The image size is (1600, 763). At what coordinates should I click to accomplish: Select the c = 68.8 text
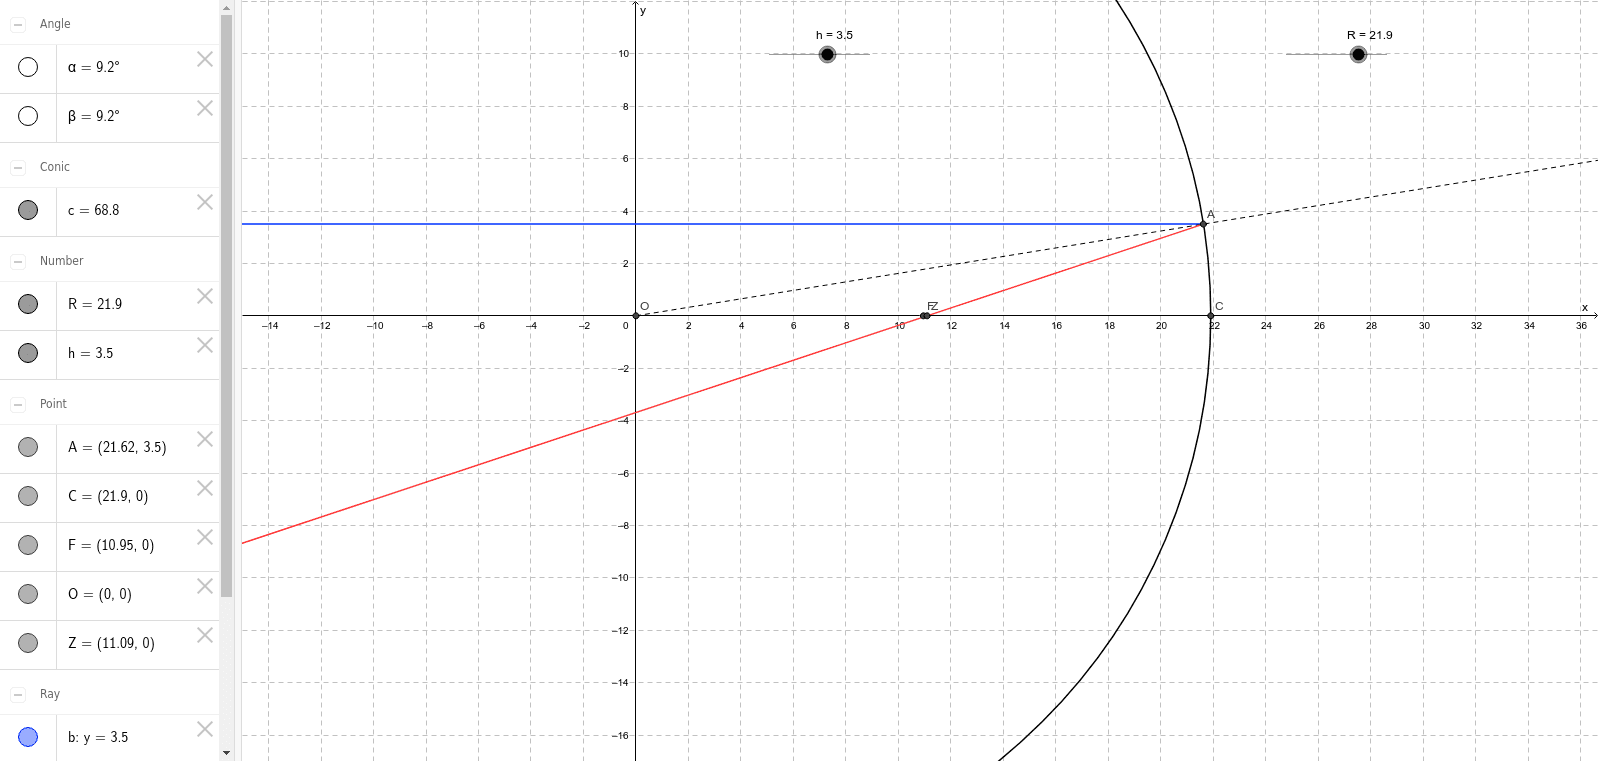click(x=93, y=210)
